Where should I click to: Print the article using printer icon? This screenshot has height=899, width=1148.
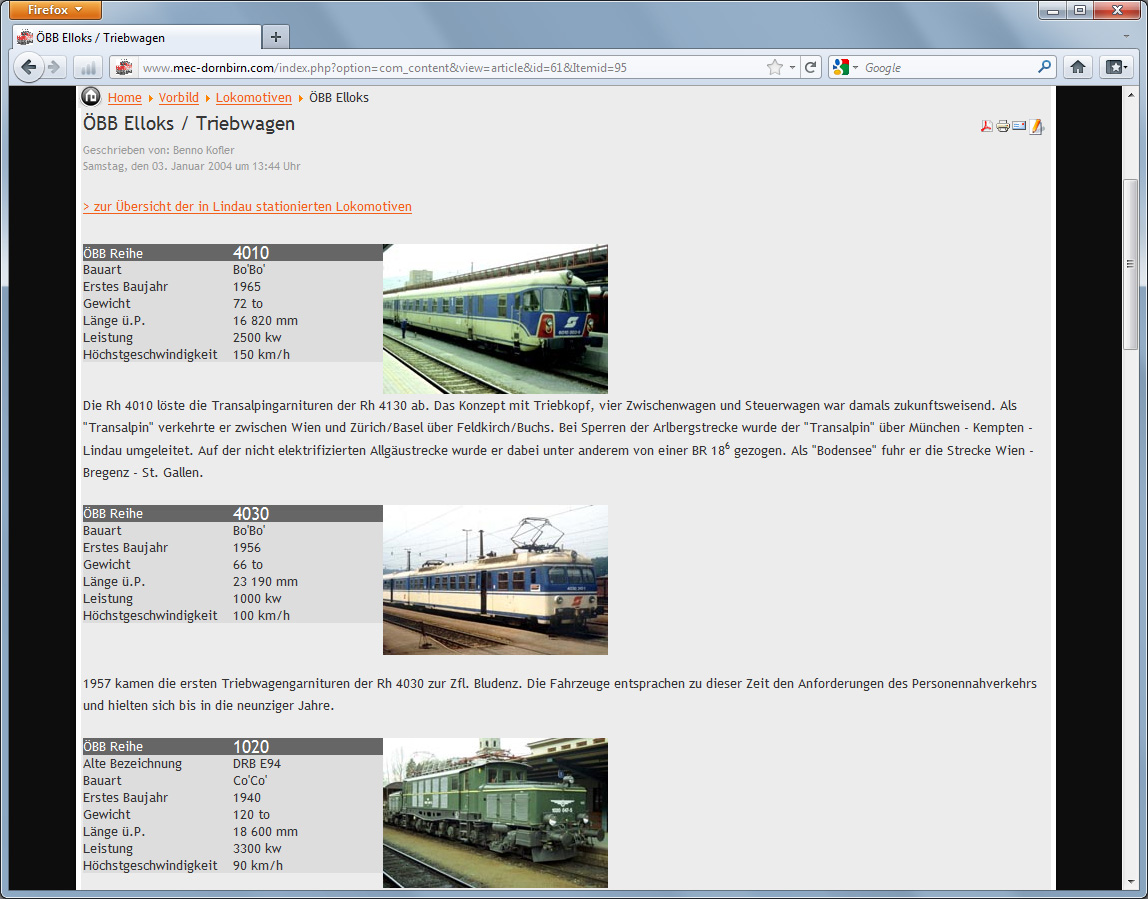[1003, 127]
